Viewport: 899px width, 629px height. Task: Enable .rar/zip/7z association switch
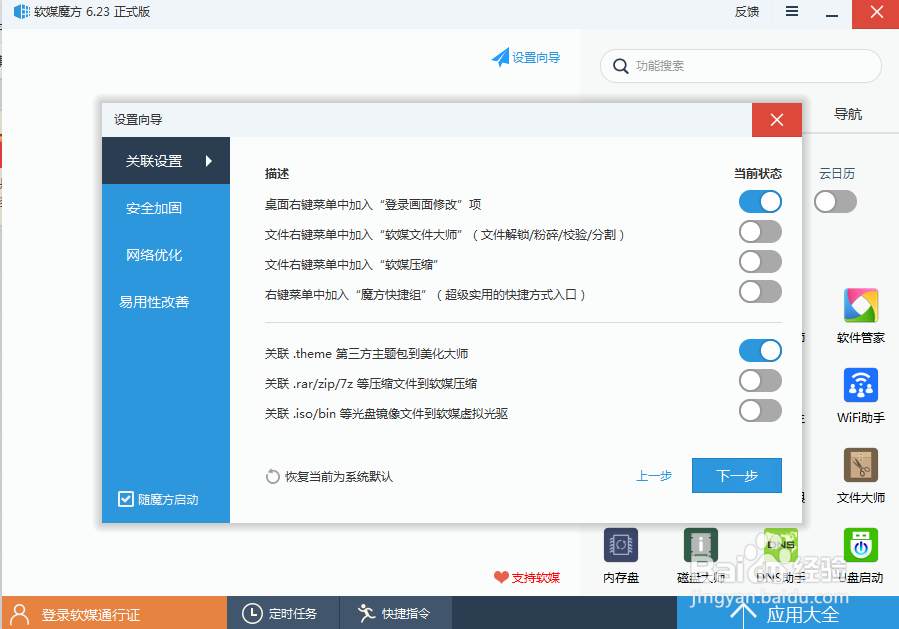point(760,381)
